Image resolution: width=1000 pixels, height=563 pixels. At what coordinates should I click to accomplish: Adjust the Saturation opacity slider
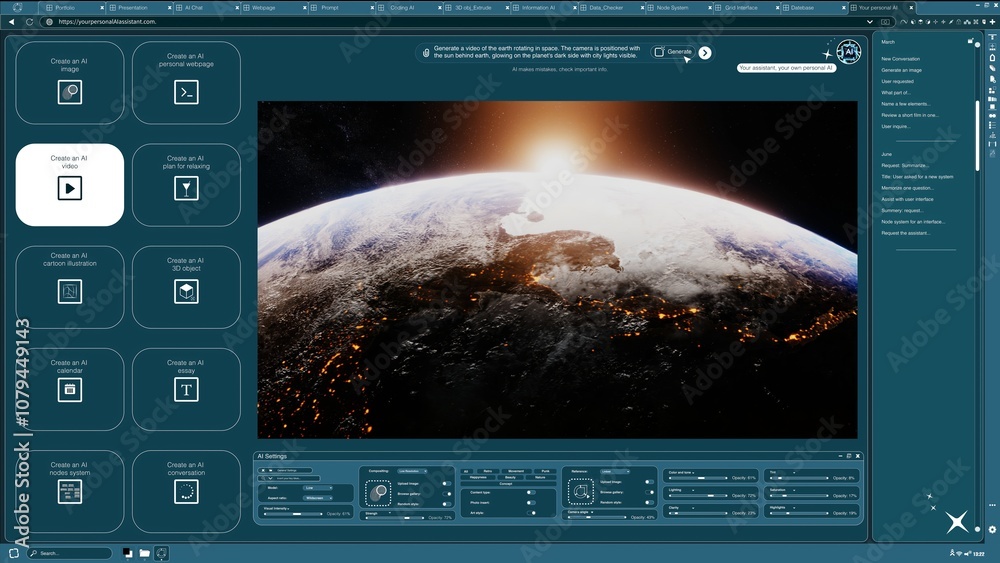pos(800,496)
